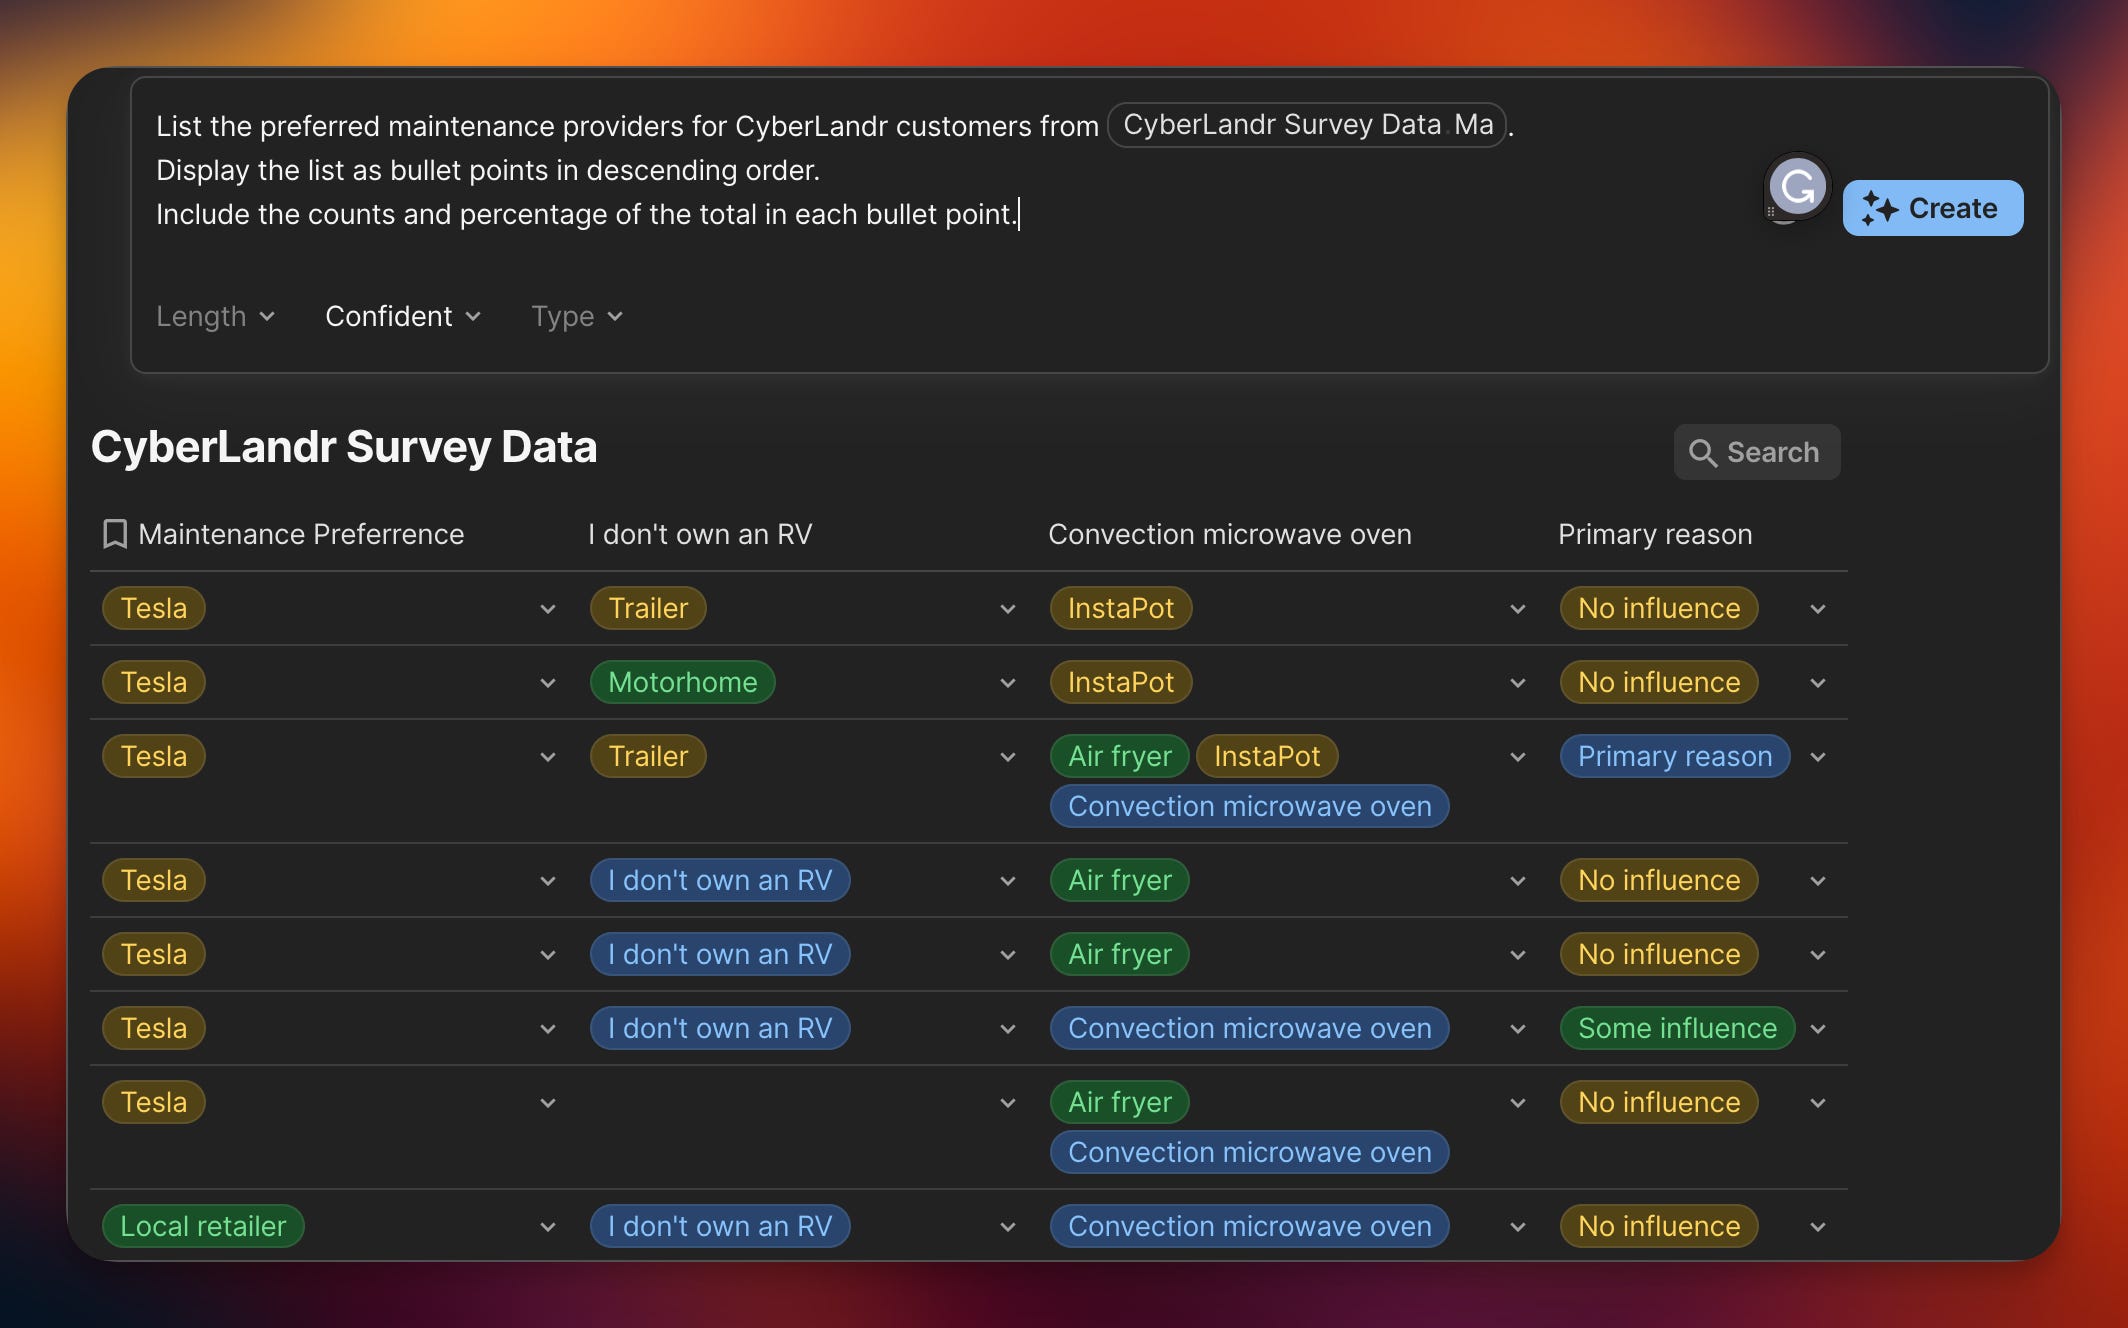Viewport: 2128px width, 1328px height.
Task: Click the Motorhome tag in the second row
Action: tap(682, 682)
